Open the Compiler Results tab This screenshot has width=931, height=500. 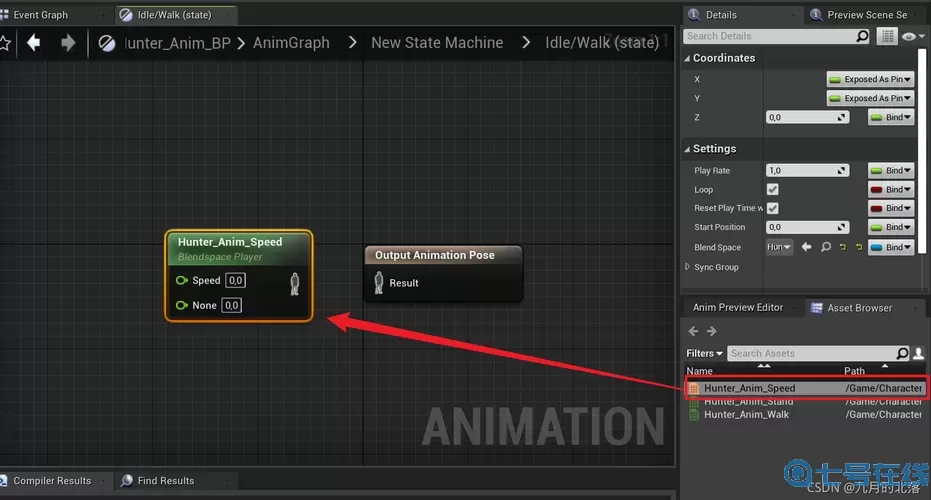pyautogui.click(x=52, y=480)
